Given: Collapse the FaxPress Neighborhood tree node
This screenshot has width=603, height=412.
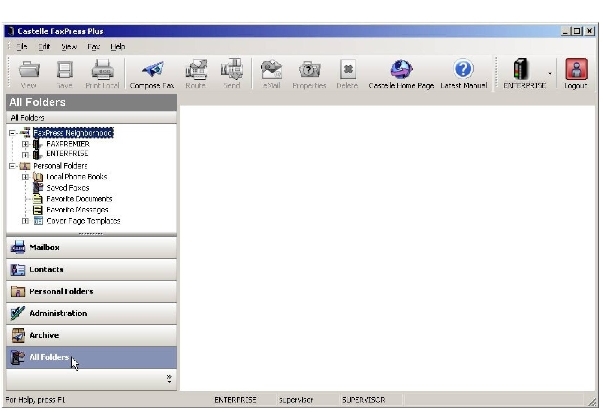Looking at the screenshot, I should [12, 133].
